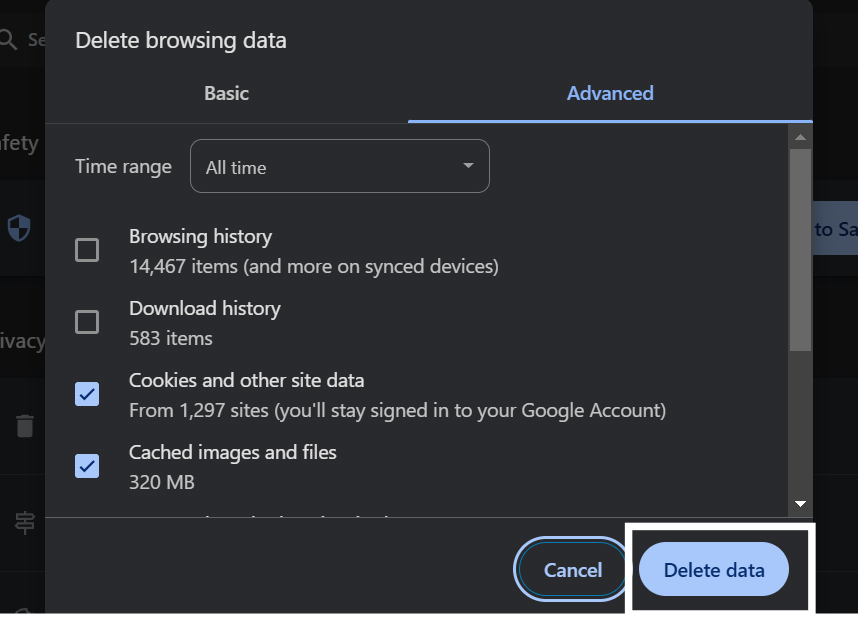Click the trash can icon in sidebar
The width and height of the screenshot is (858, 619).
[25, 426]
